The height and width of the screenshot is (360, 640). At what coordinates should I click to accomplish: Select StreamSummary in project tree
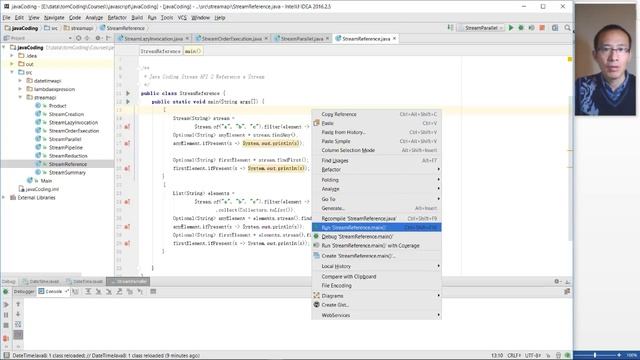click(67, 173)
